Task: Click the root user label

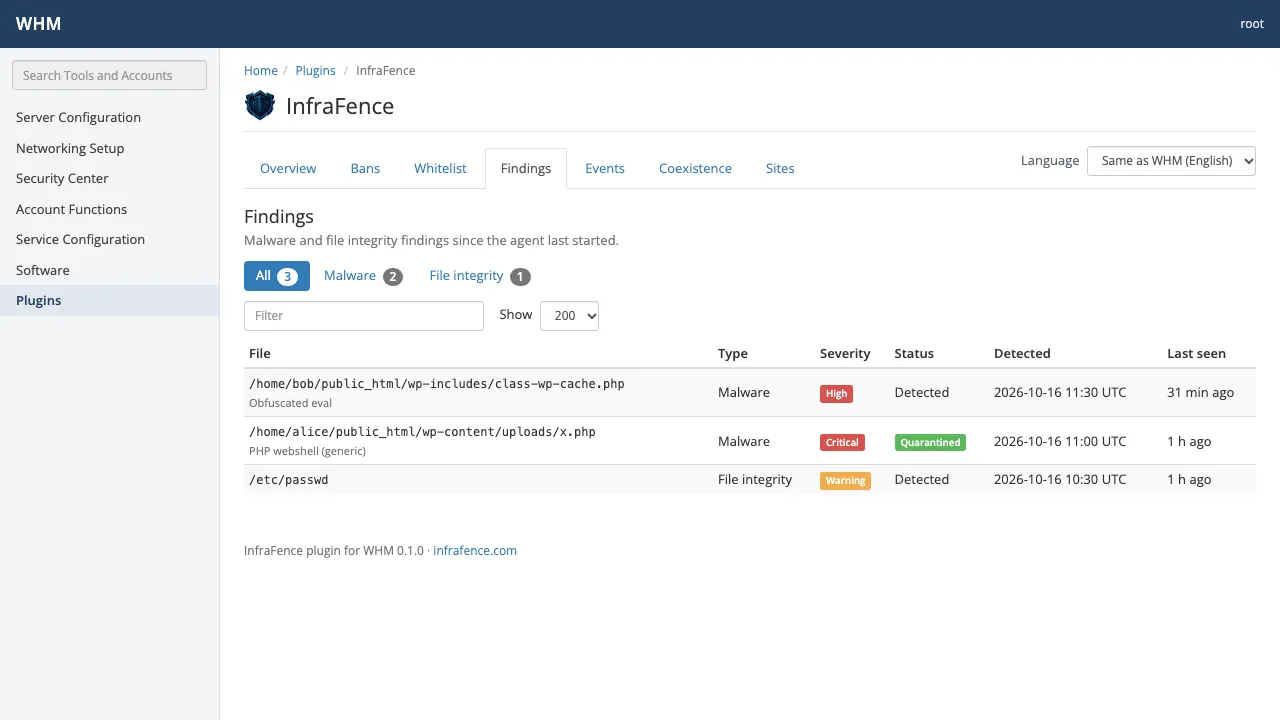Action: click(x=1252, y=24)
